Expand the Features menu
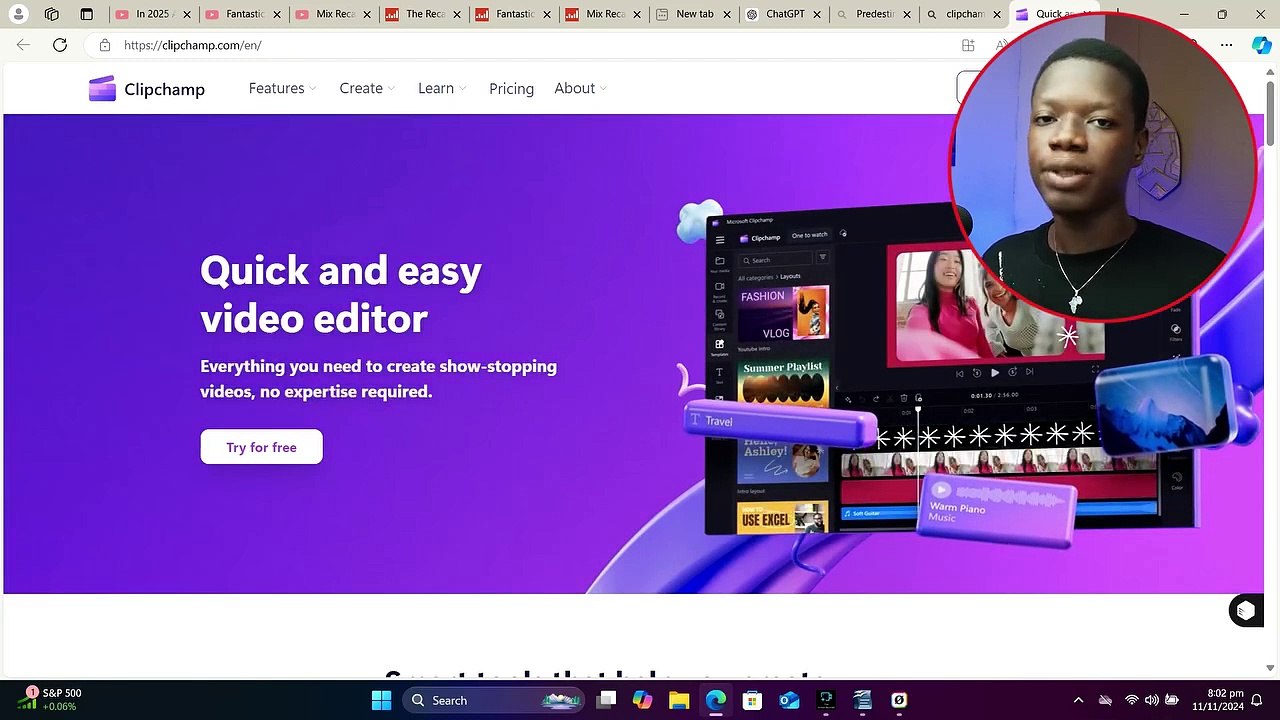This screenshot has width=1280, height=720. point(282,88)
